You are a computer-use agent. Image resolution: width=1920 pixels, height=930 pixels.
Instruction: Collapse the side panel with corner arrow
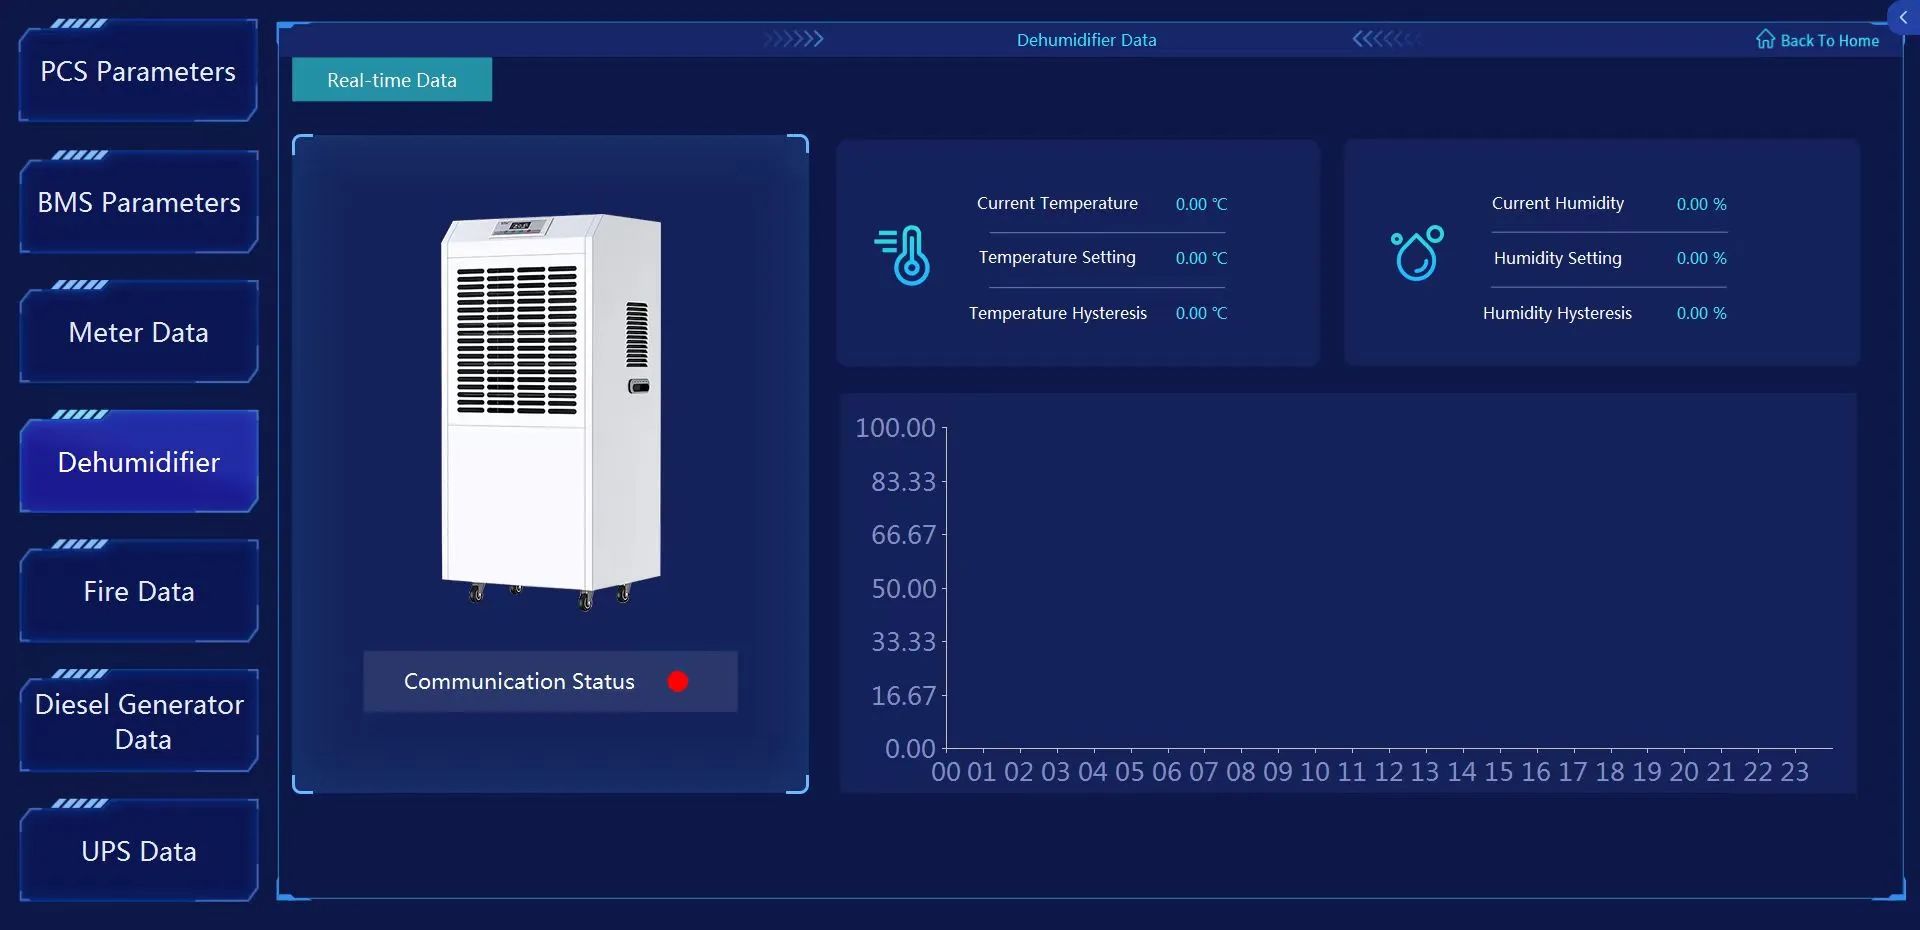coord(1903,18)
